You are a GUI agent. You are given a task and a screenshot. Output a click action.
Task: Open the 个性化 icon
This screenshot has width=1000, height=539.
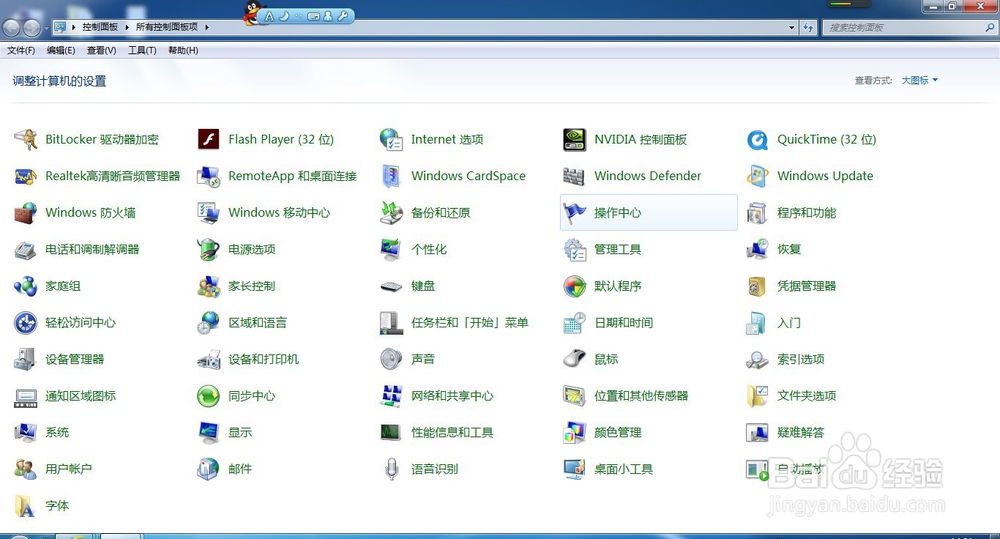point(391,249)
